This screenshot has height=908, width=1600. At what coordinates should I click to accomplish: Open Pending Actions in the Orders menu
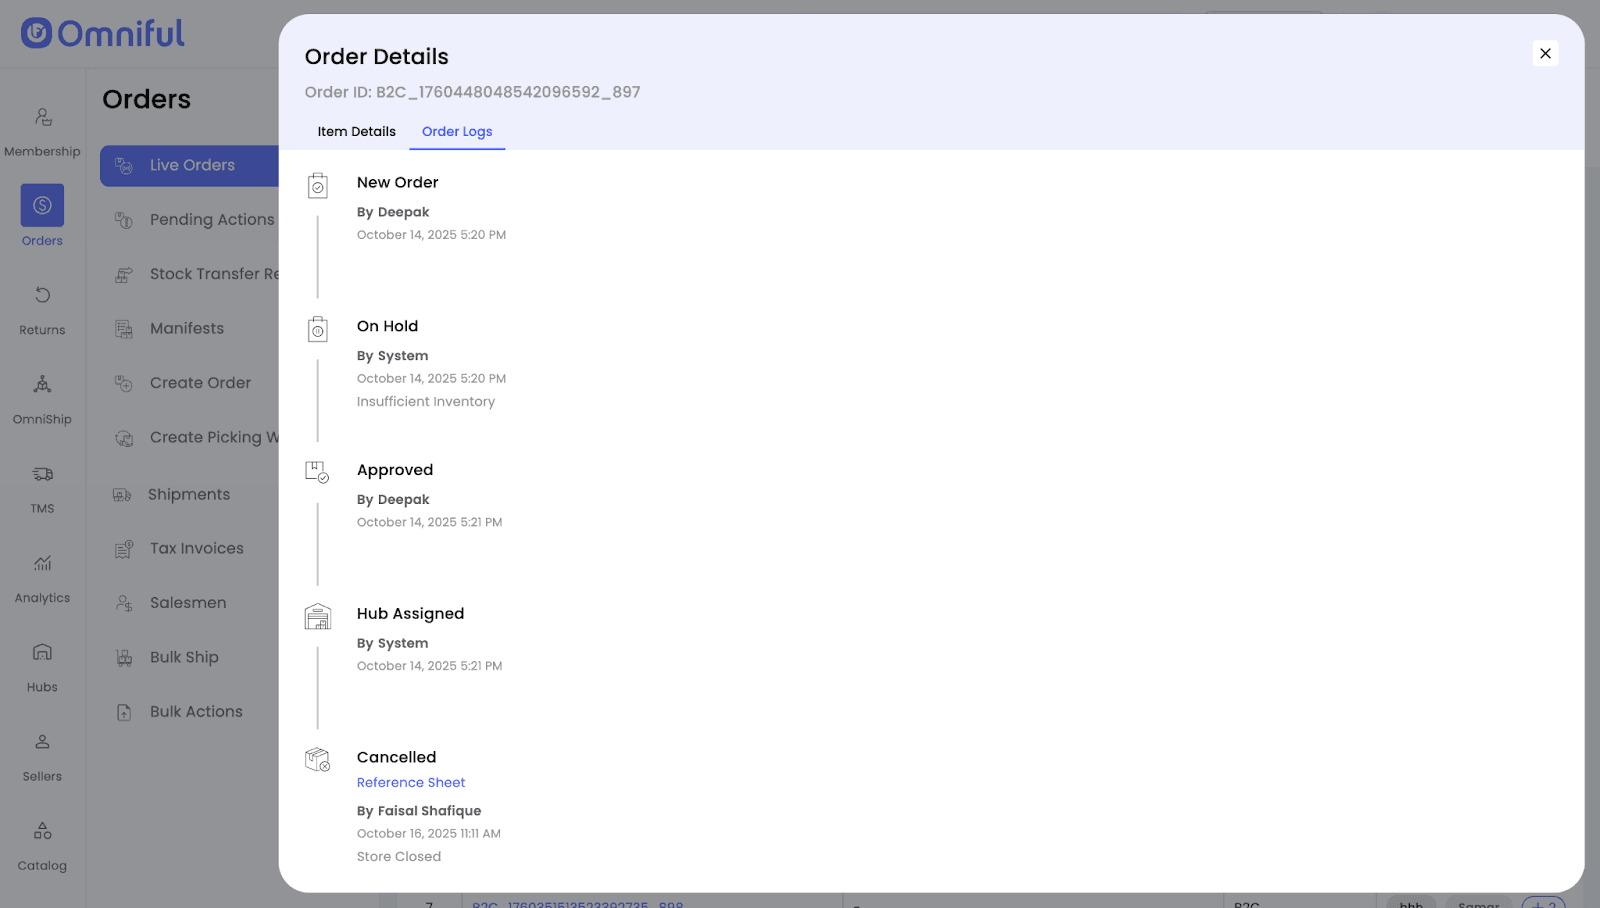211,220
